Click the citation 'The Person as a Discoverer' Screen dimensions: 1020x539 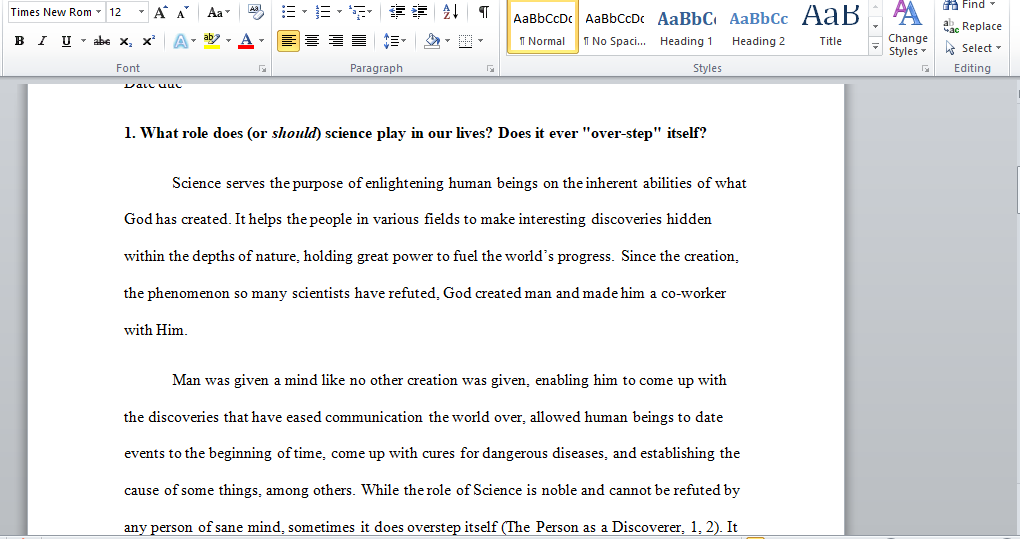(593, 527)
